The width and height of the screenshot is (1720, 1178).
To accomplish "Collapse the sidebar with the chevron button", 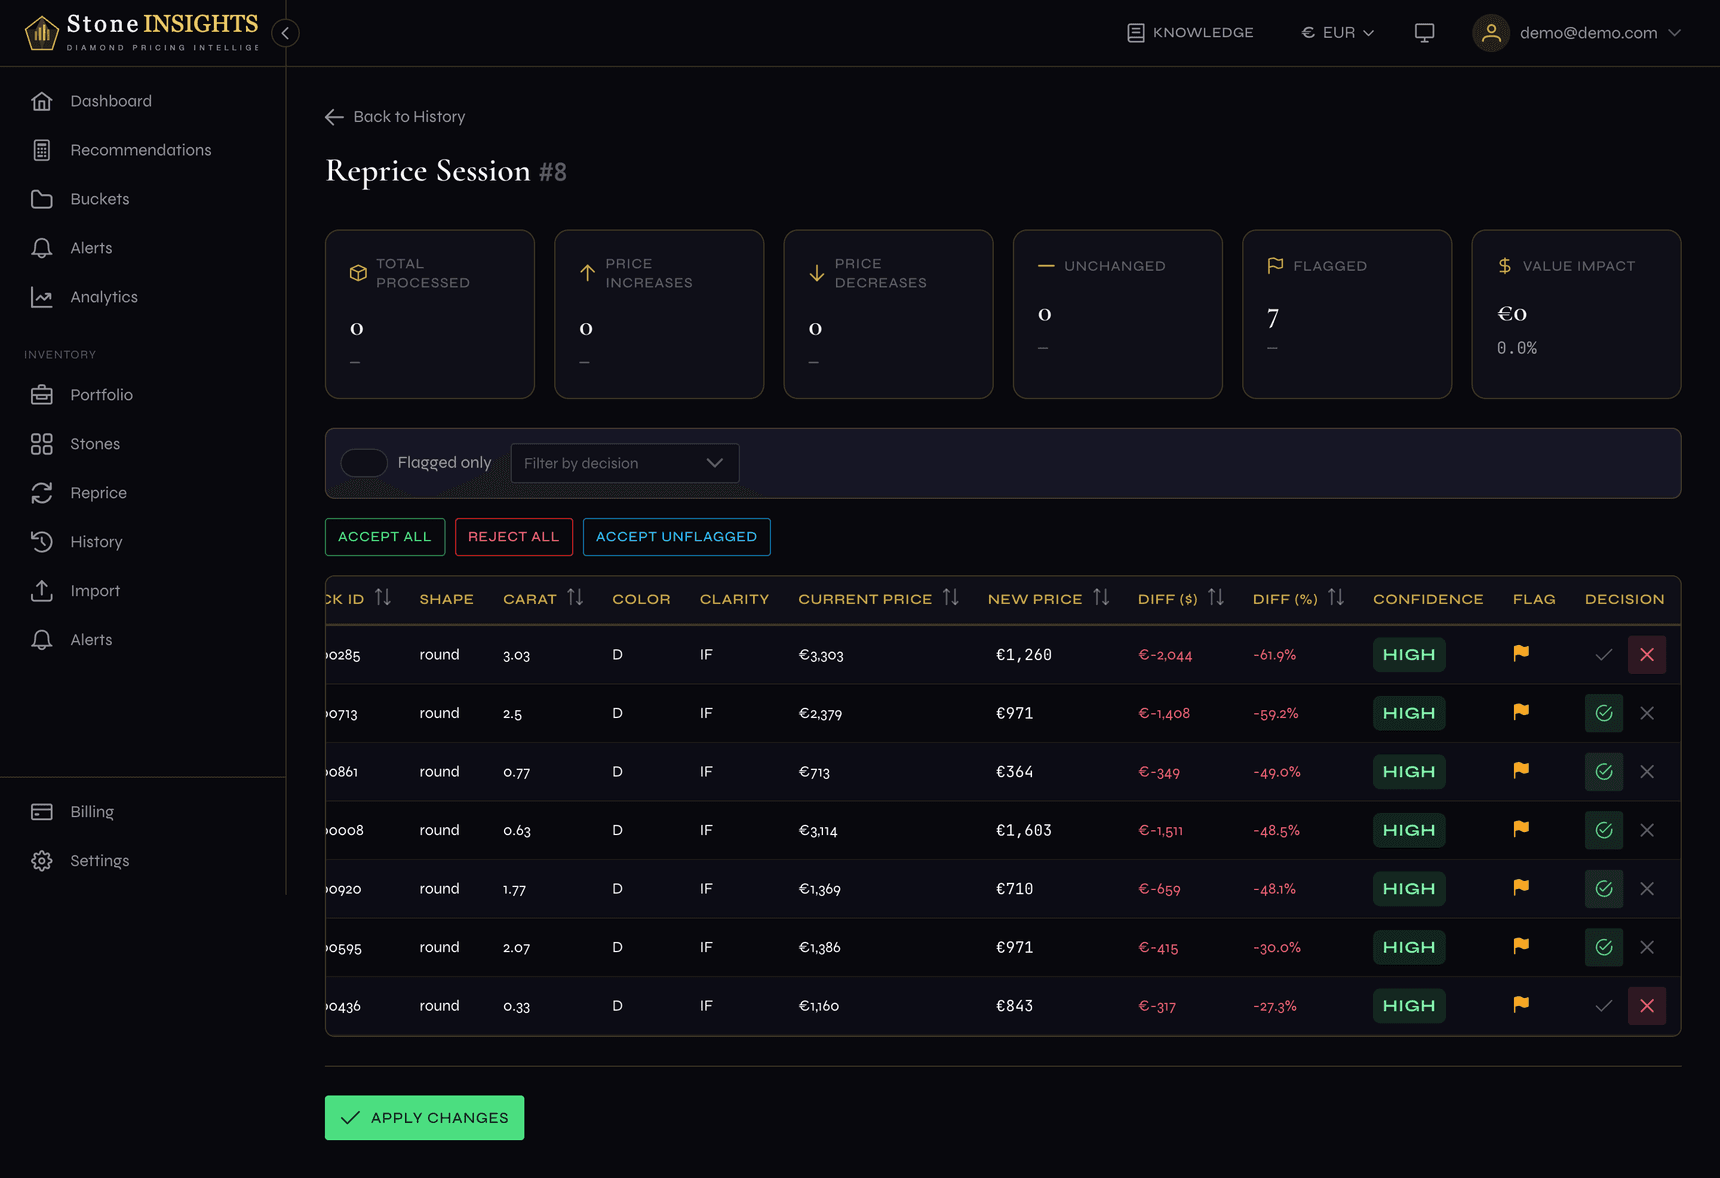I will (285, 33).
